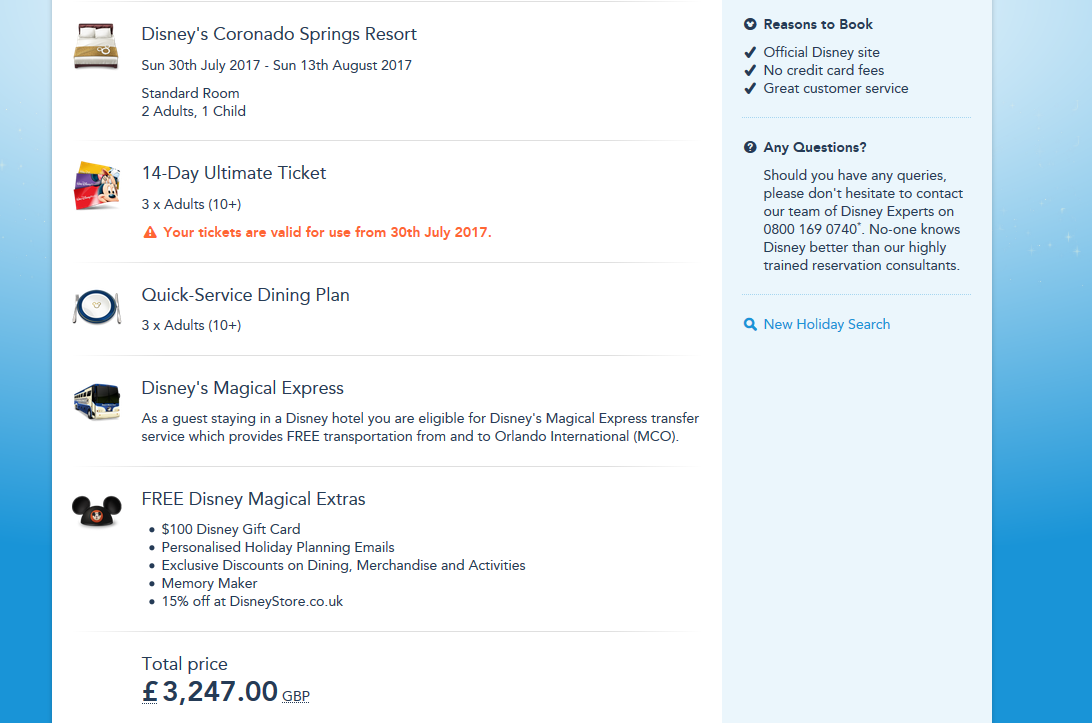The height and width of the screenshot is (723, 1092).
Task: Click the orange ticket warning icon
Action: 150,233
